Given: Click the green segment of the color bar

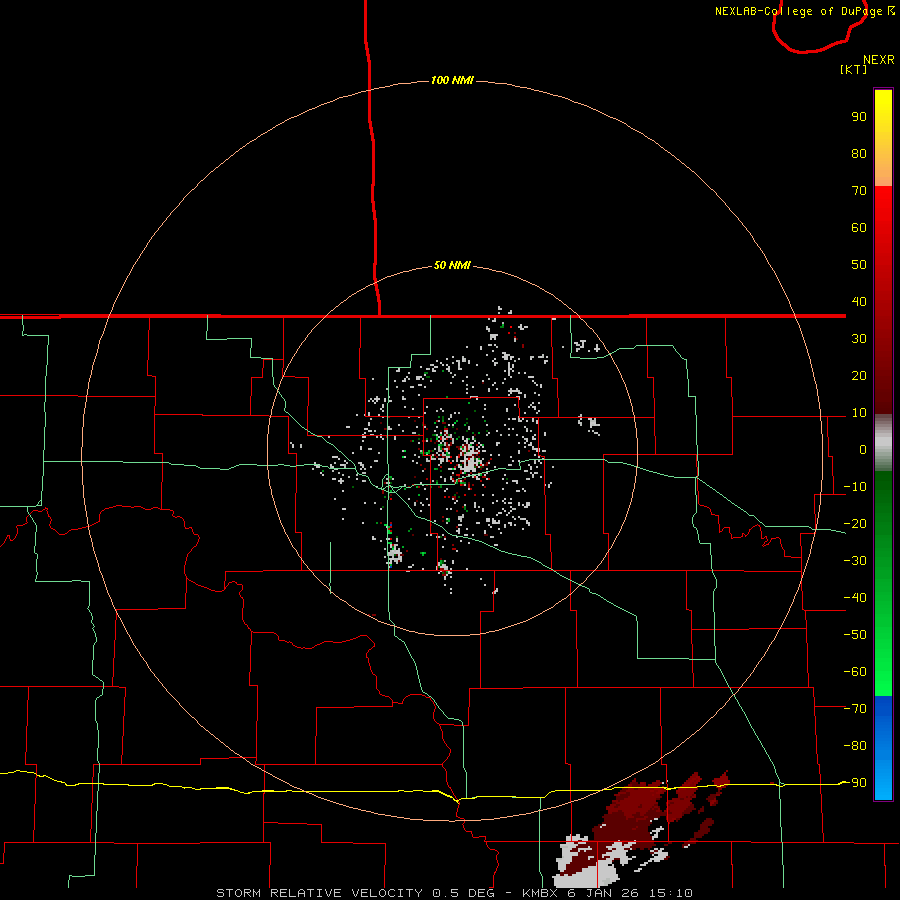Looking at the screenshot, I should click(x=883, y=583).
